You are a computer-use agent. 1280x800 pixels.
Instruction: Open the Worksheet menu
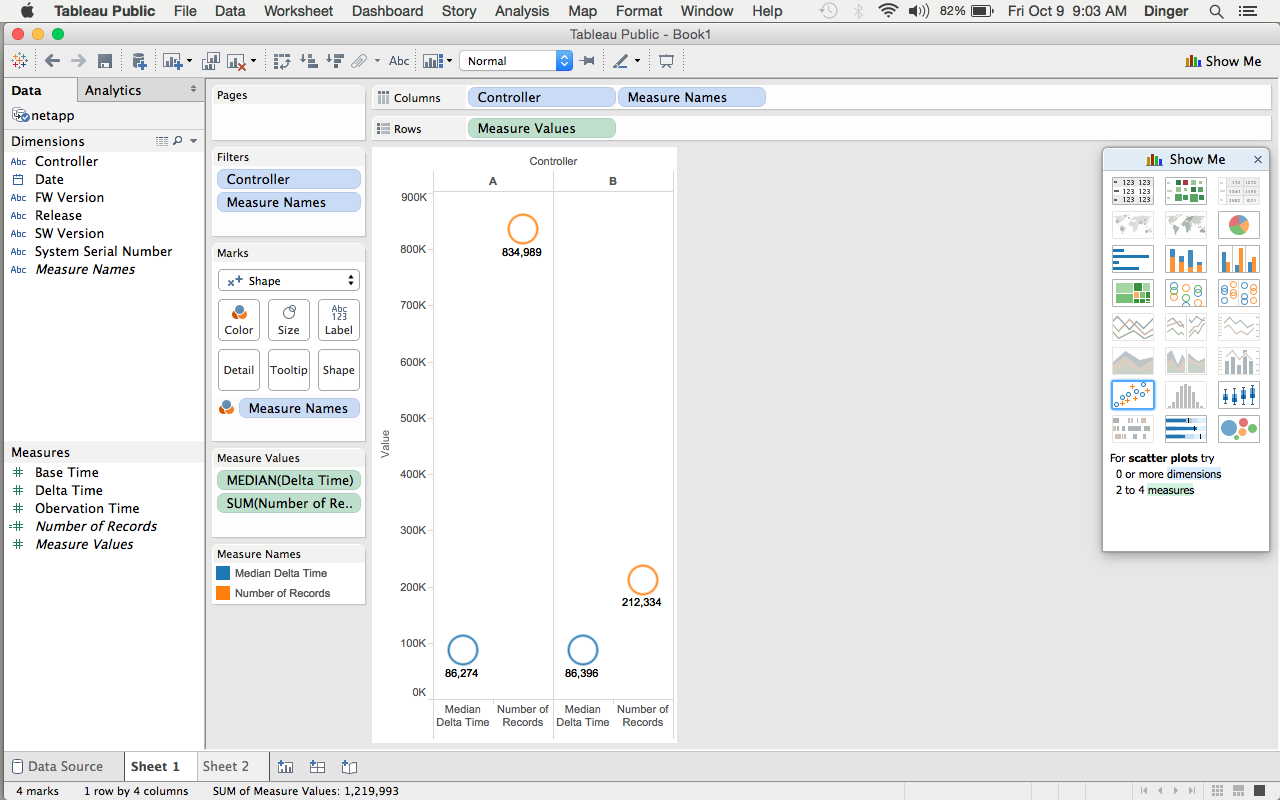pyautogui.click(x=298, y=11)
